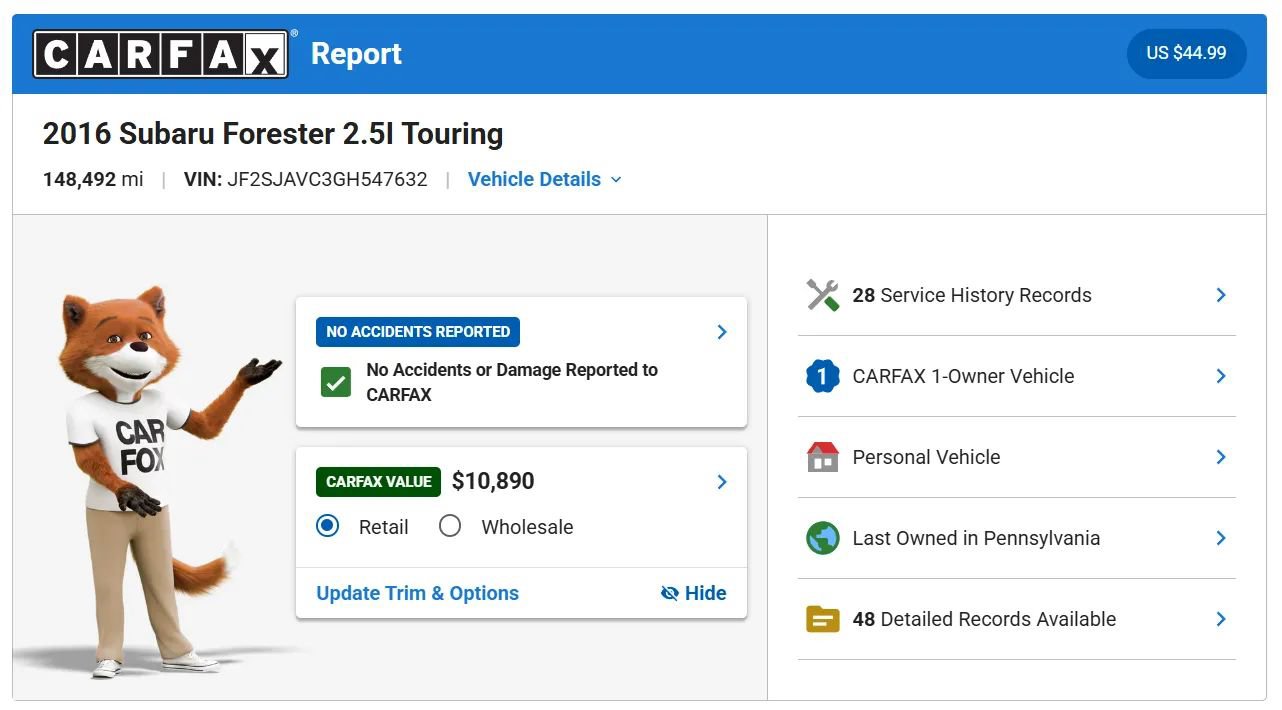Screen dimensions: 1282x710
Task: Open the 28 Service History Records row
Action: pos(1017,295)
